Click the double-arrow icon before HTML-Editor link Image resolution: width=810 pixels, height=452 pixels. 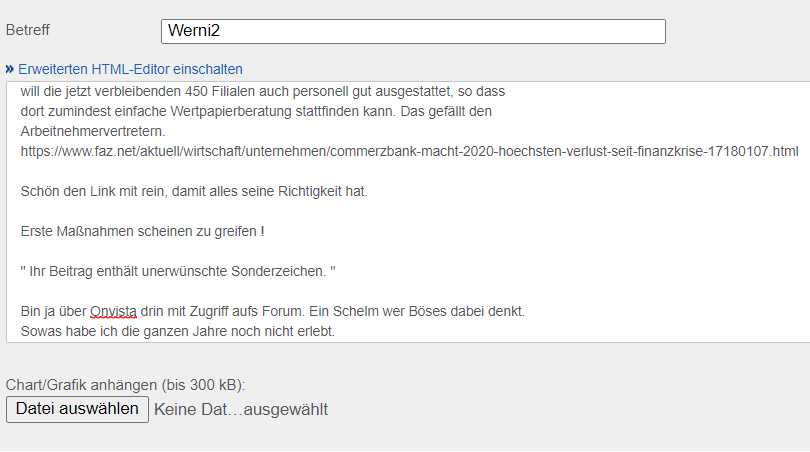pos(10,69)
